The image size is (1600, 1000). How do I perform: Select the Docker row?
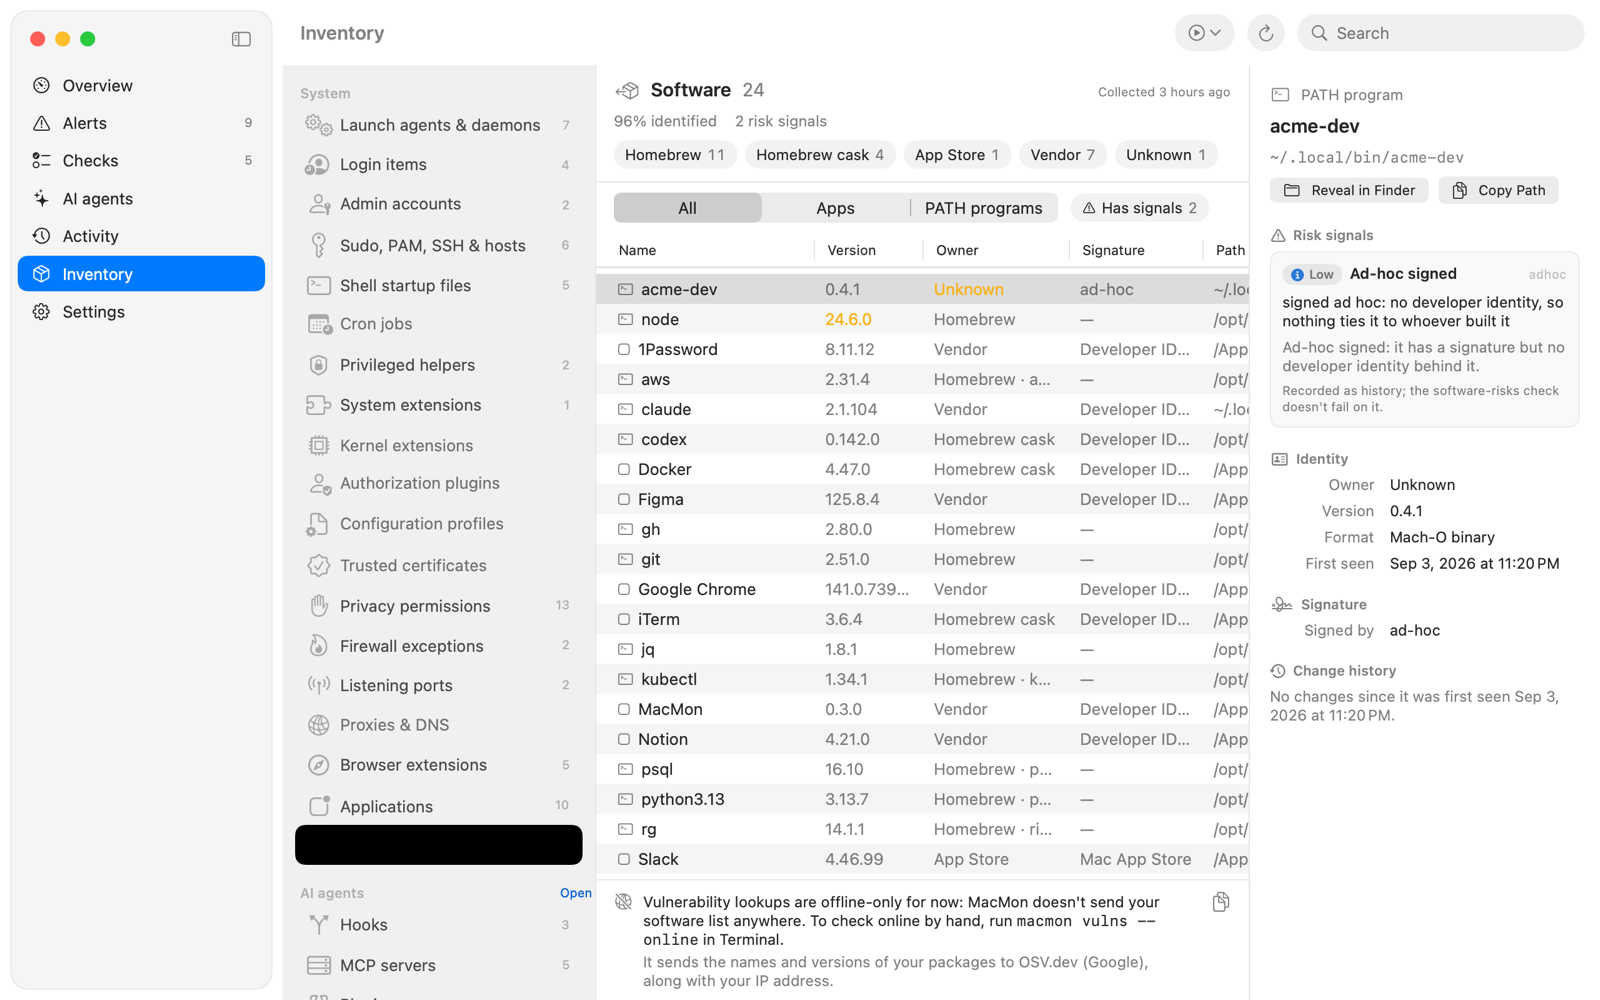922,470
